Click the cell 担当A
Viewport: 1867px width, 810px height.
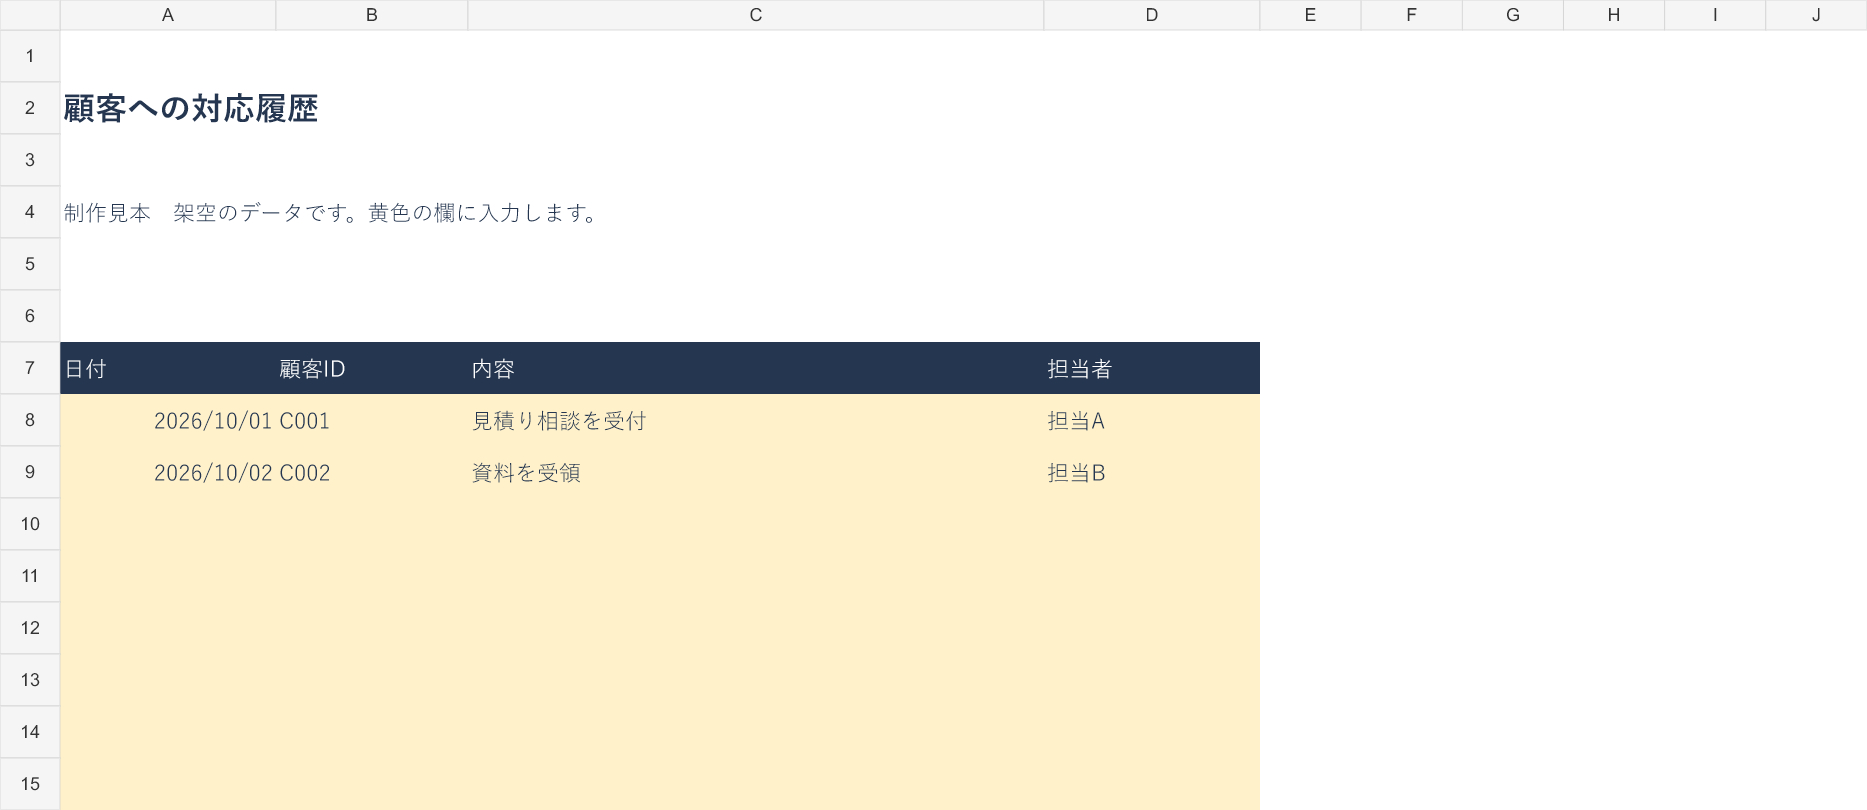pyautogui.click(x=1152, y=420)
